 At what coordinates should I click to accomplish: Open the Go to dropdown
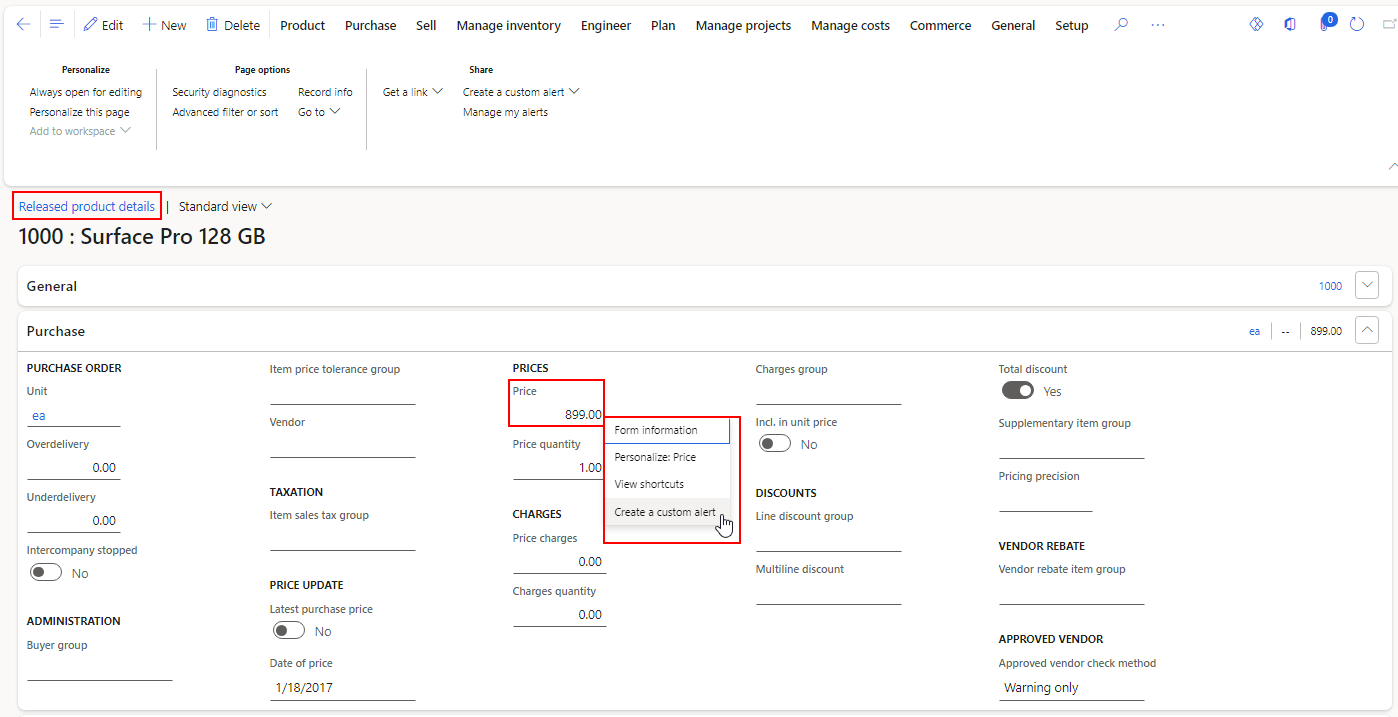tap(319, 112)
